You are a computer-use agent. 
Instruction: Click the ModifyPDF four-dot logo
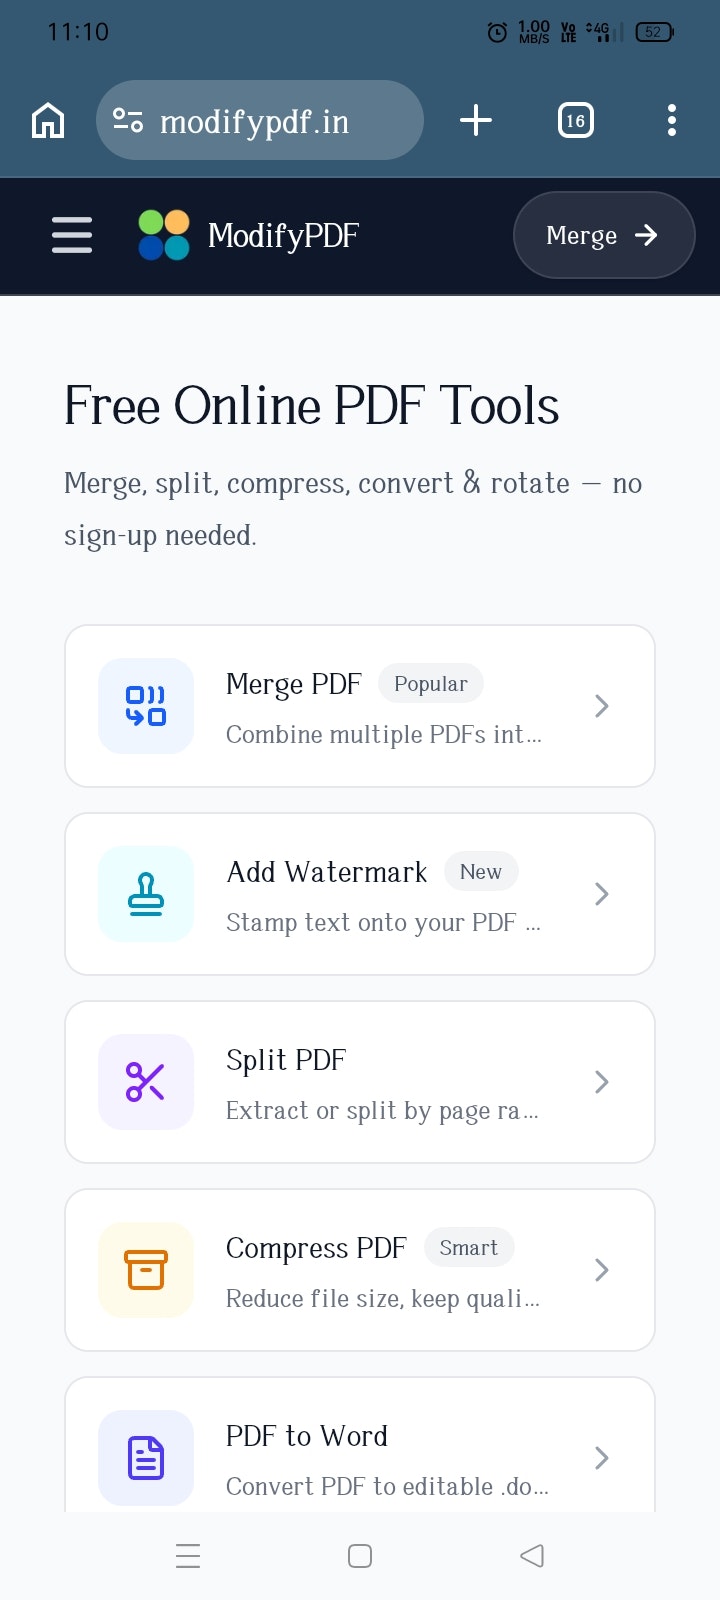[163, 235]
